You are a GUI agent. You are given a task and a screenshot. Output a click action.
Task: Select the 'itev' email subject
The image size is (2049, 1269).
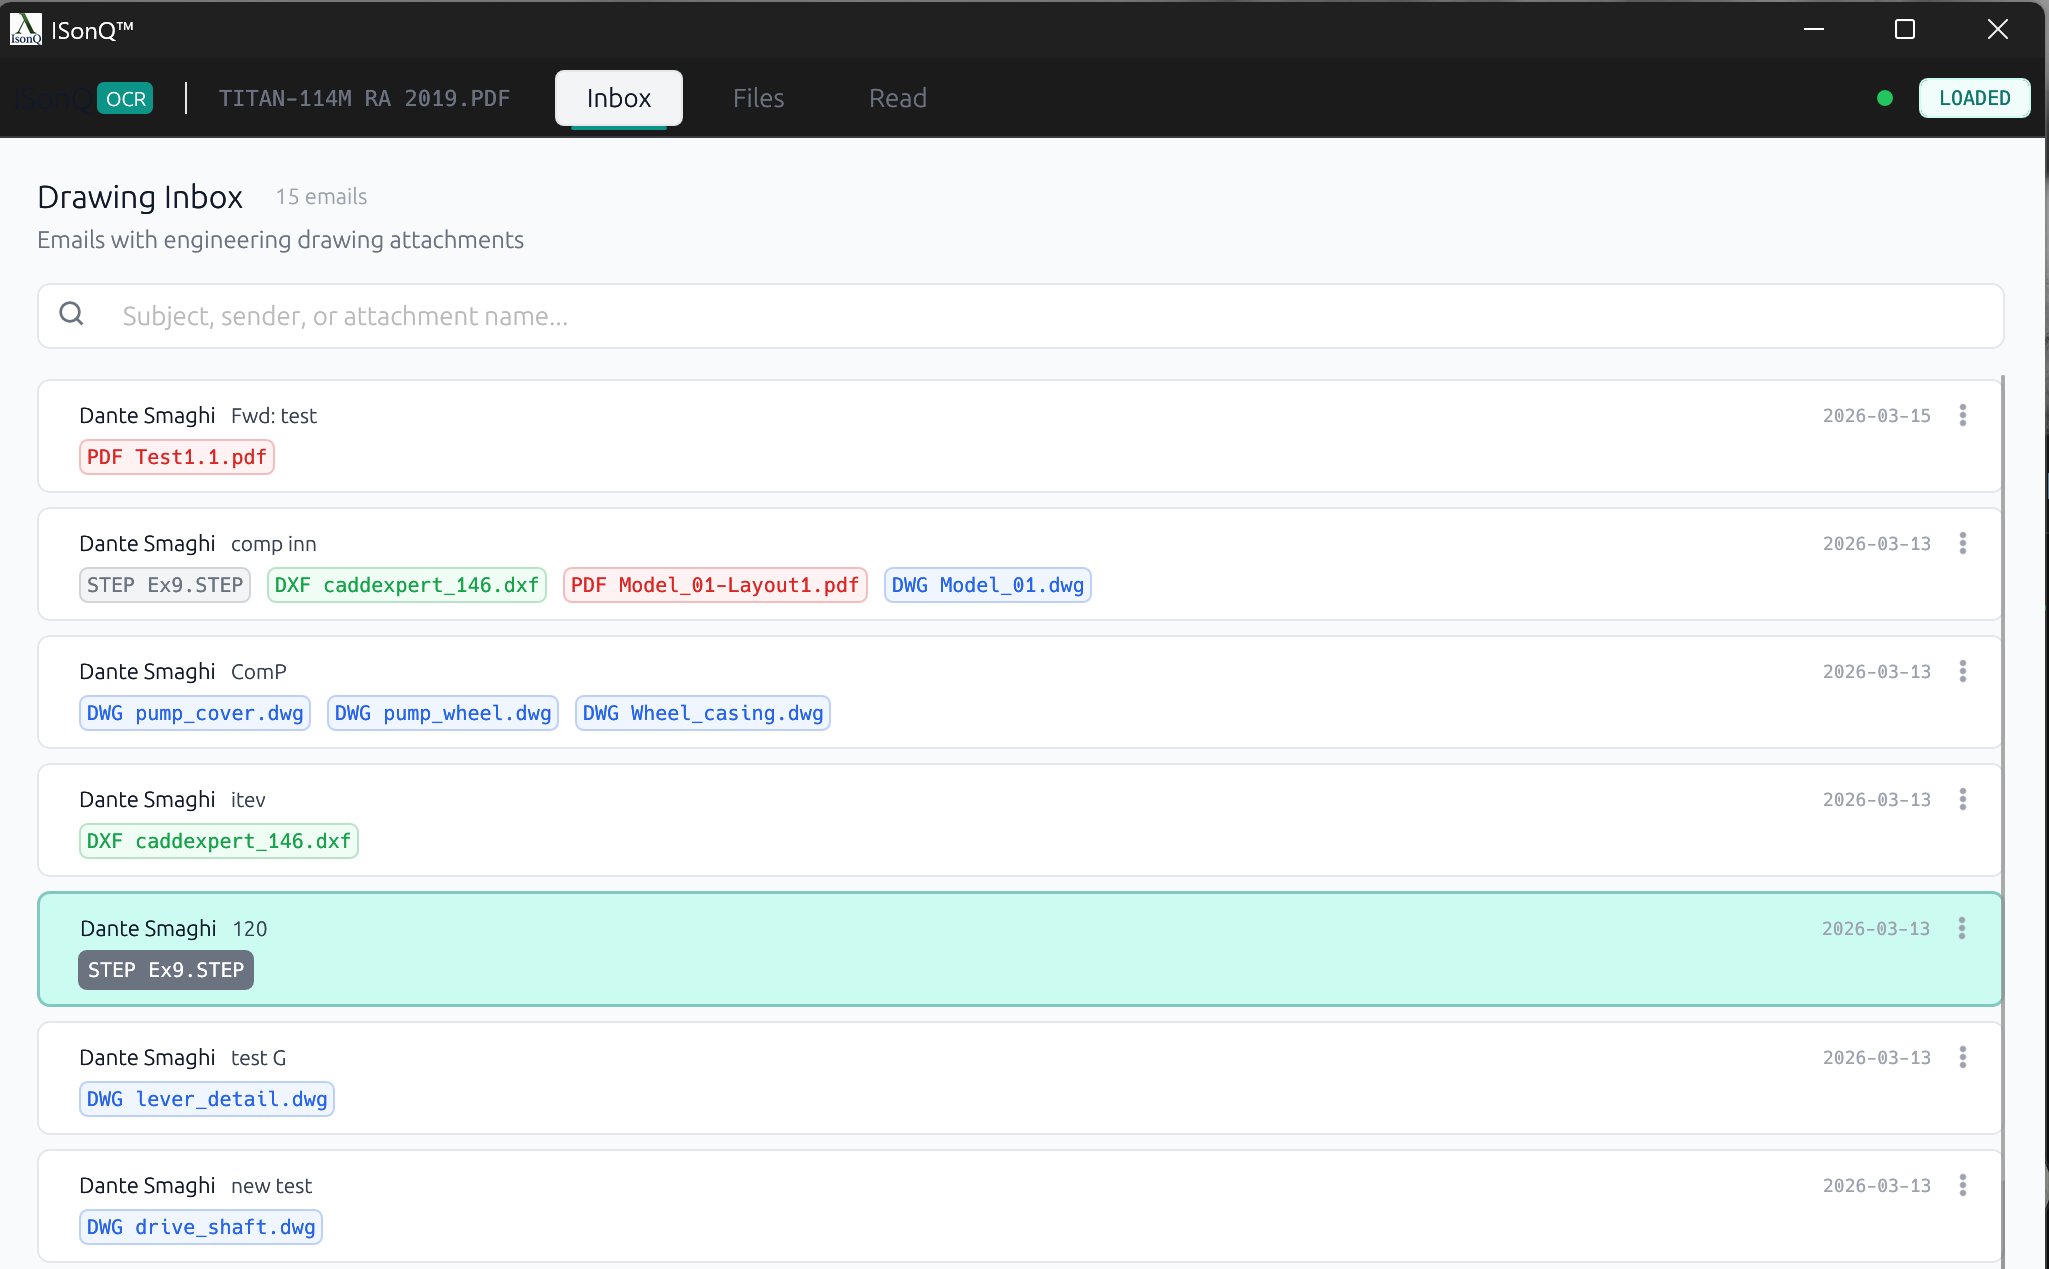tap(248, 799)
